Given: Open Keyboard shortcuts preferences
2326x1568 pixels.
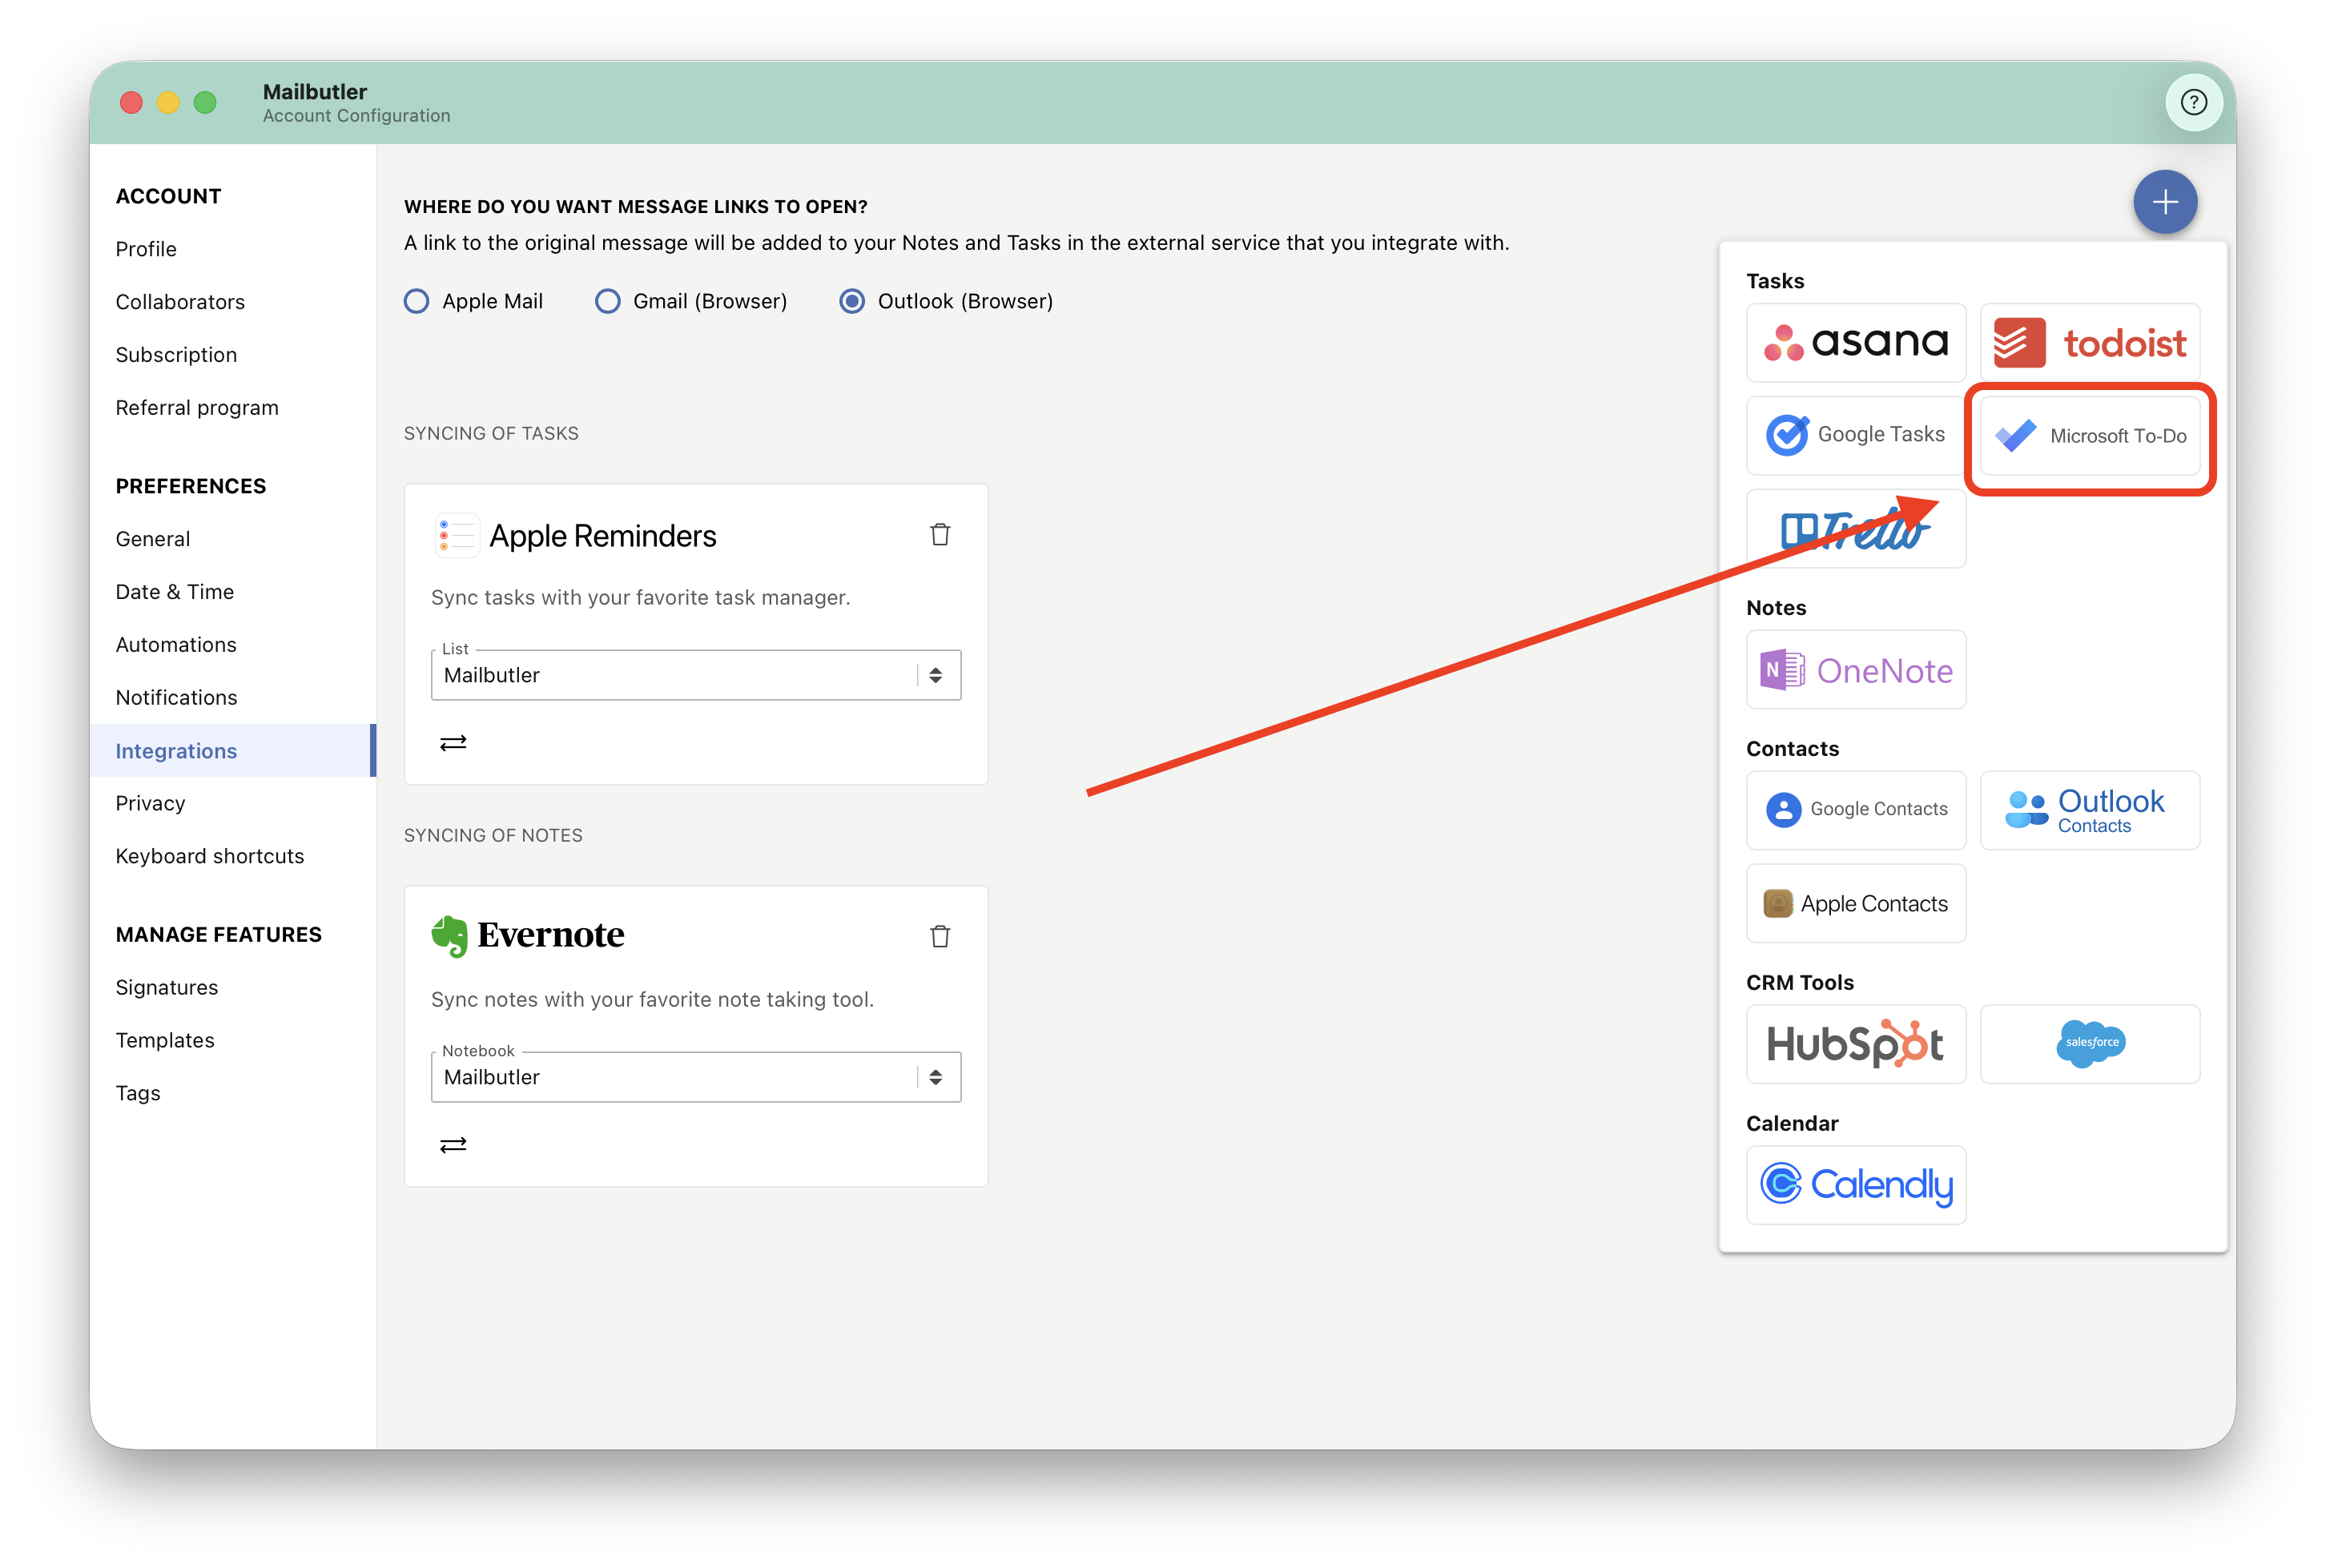Looking at the screenshot, I should [209, 856].
